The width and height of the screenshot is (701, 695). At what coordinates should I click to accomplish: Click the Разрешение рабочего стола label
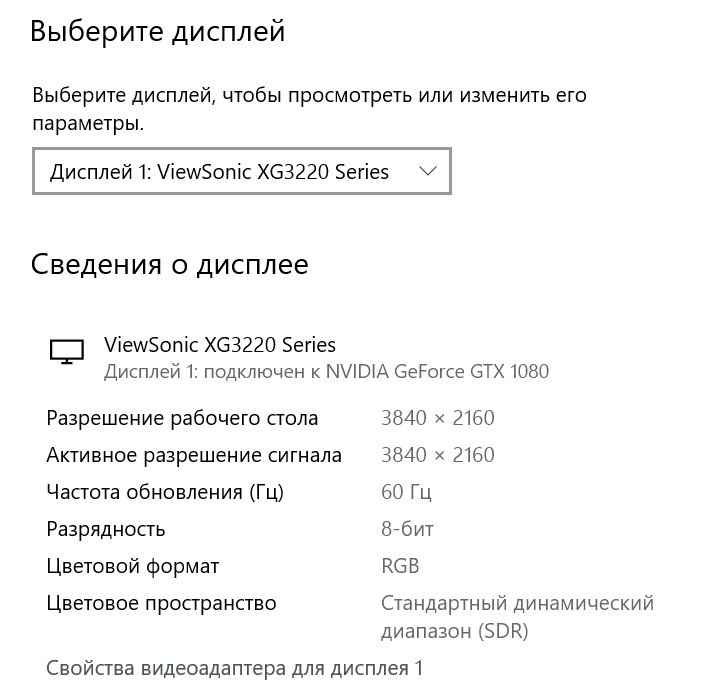182,418
